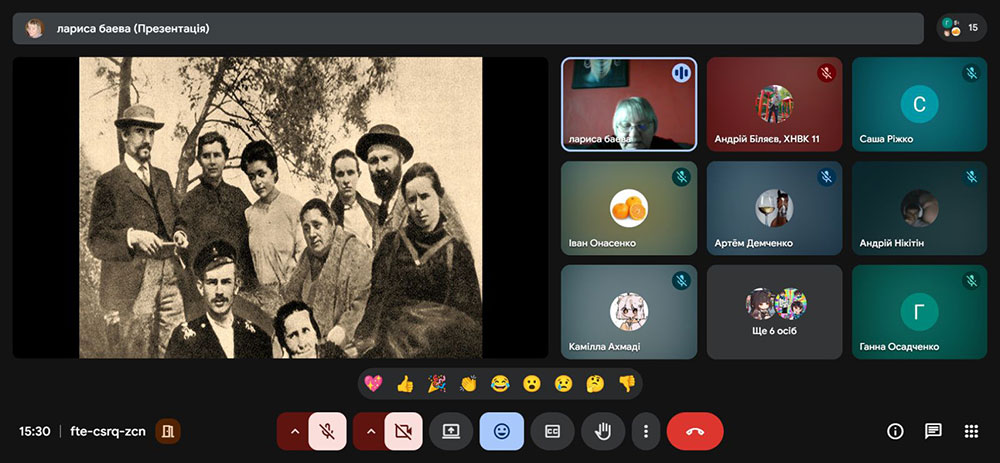Image resolution: width=1000 pixels, height=463 pixels.
Task: Select лариса баева's video tile
Action: pyautogui.click(x=628, y=104)
